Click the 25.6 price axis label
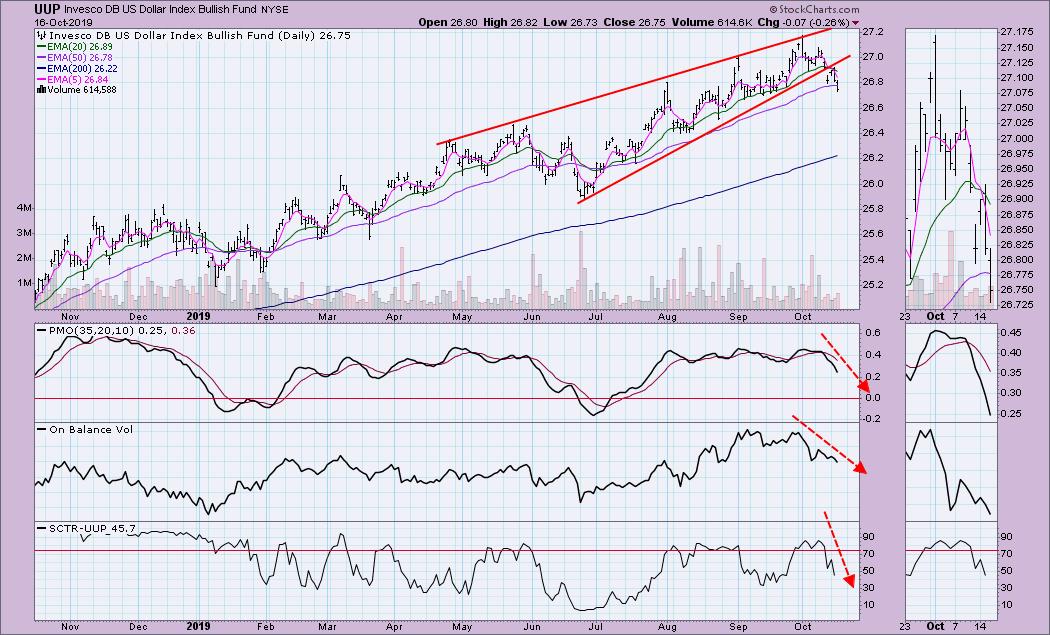The height and width of the screenshot is (635, 1050). (872, 234)
